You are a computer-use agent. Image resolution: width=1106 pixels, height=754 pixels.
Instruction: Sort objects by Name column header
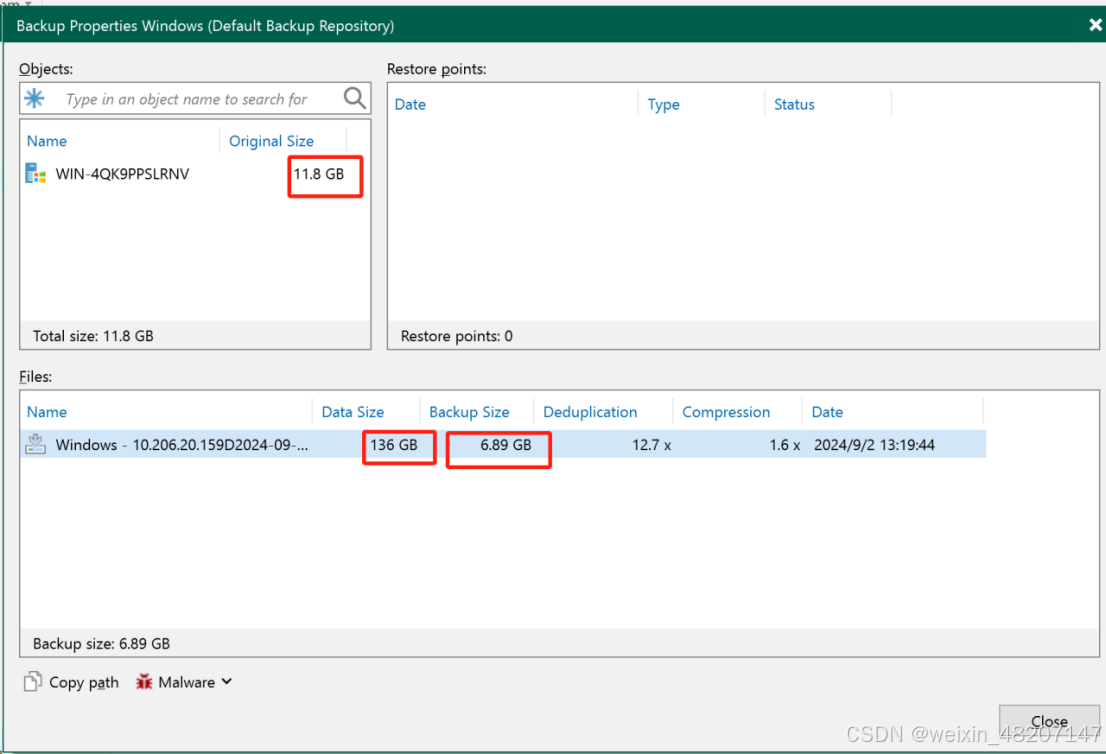click(47, 141)
